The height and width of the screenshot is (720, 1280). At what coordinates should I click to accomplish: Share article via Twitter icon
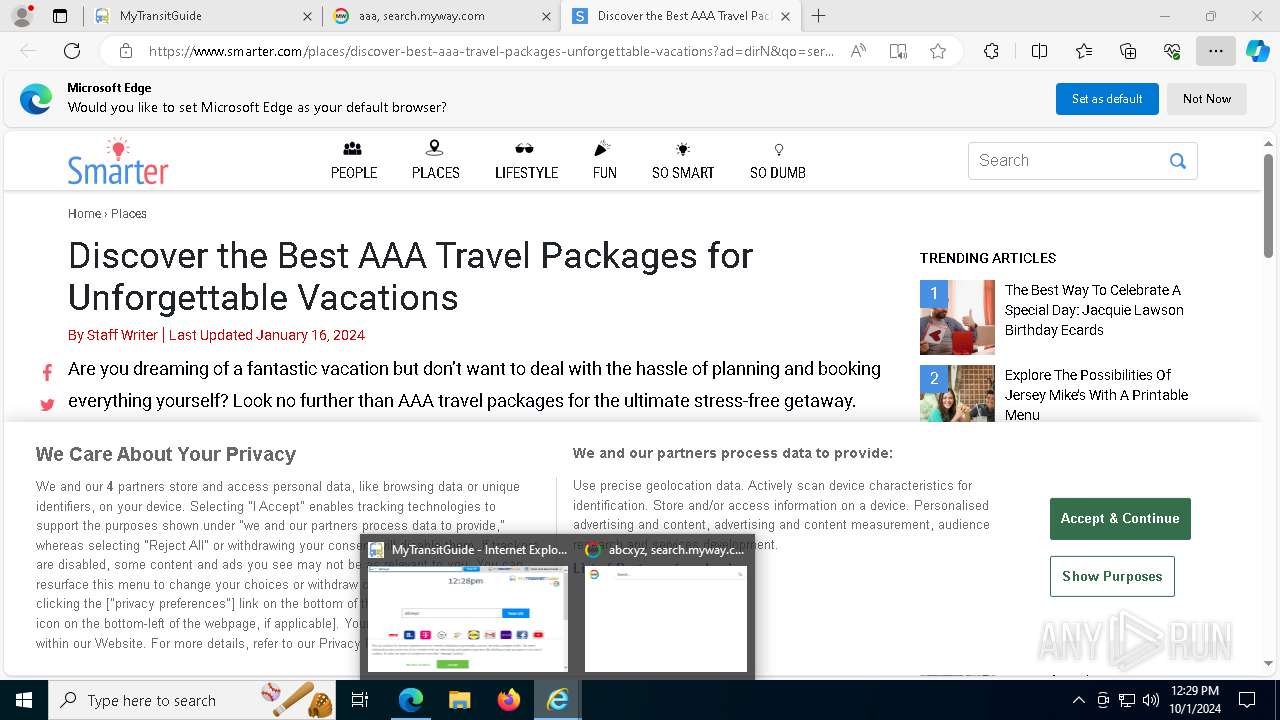coord(47,405)
